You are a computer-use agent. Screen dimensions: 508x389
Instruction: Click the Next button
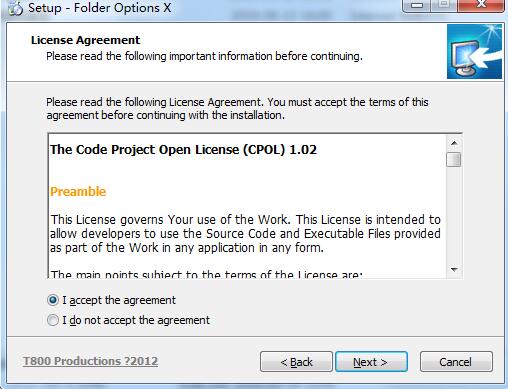(371, 362)
